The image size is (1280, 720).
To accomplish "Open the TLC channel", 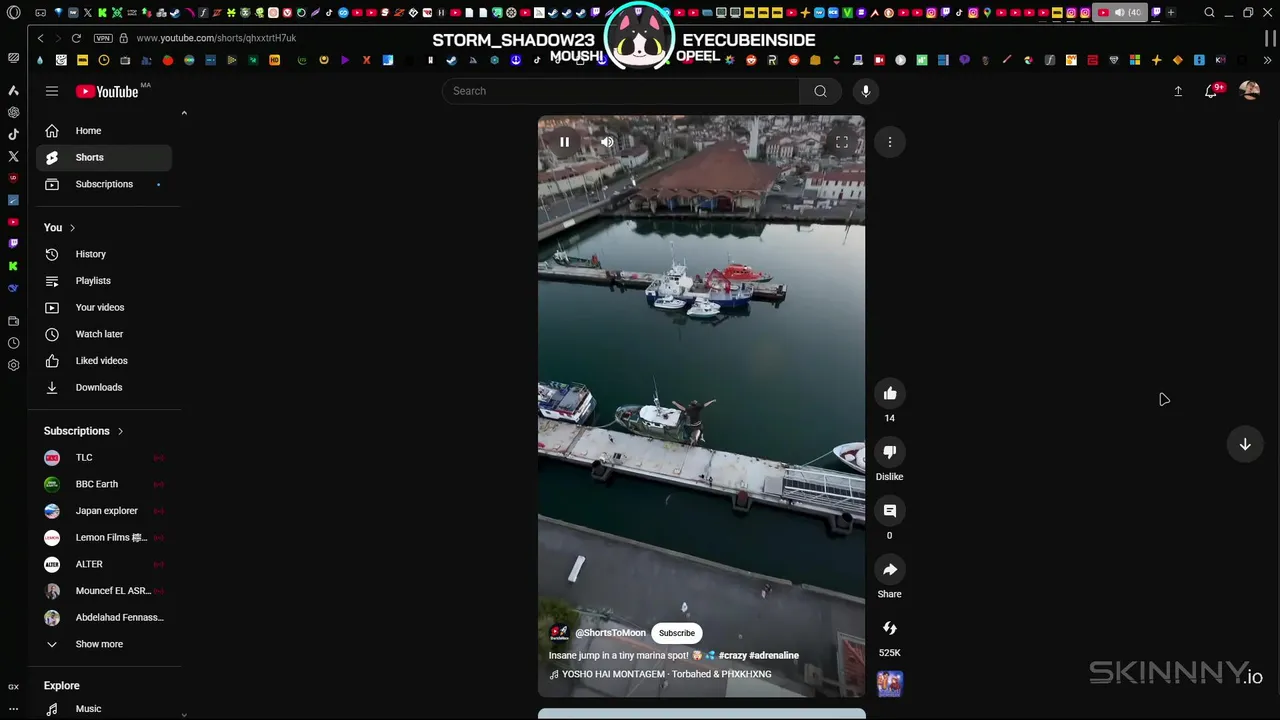I will point(104,458).
